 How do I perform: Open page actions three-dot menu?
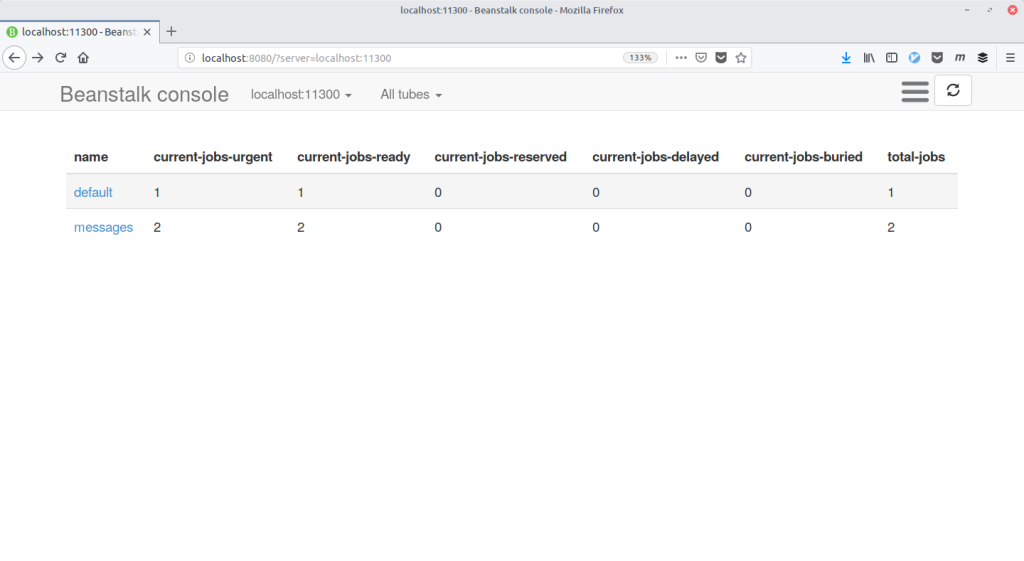pos(681,57)
